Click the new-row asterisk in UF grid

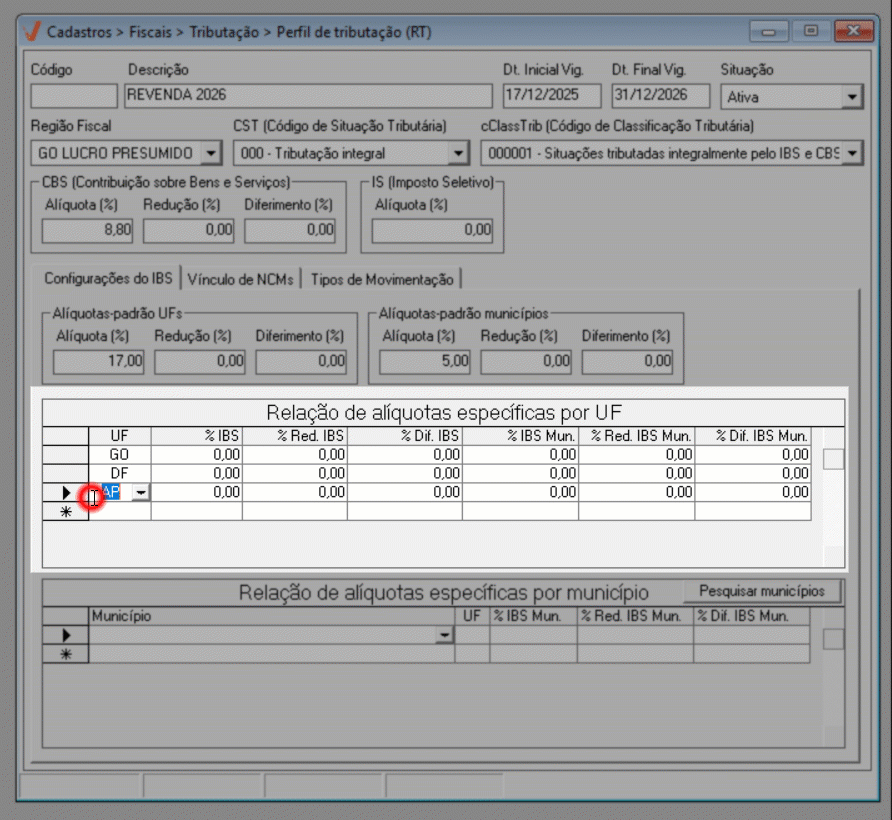(66, 511)
